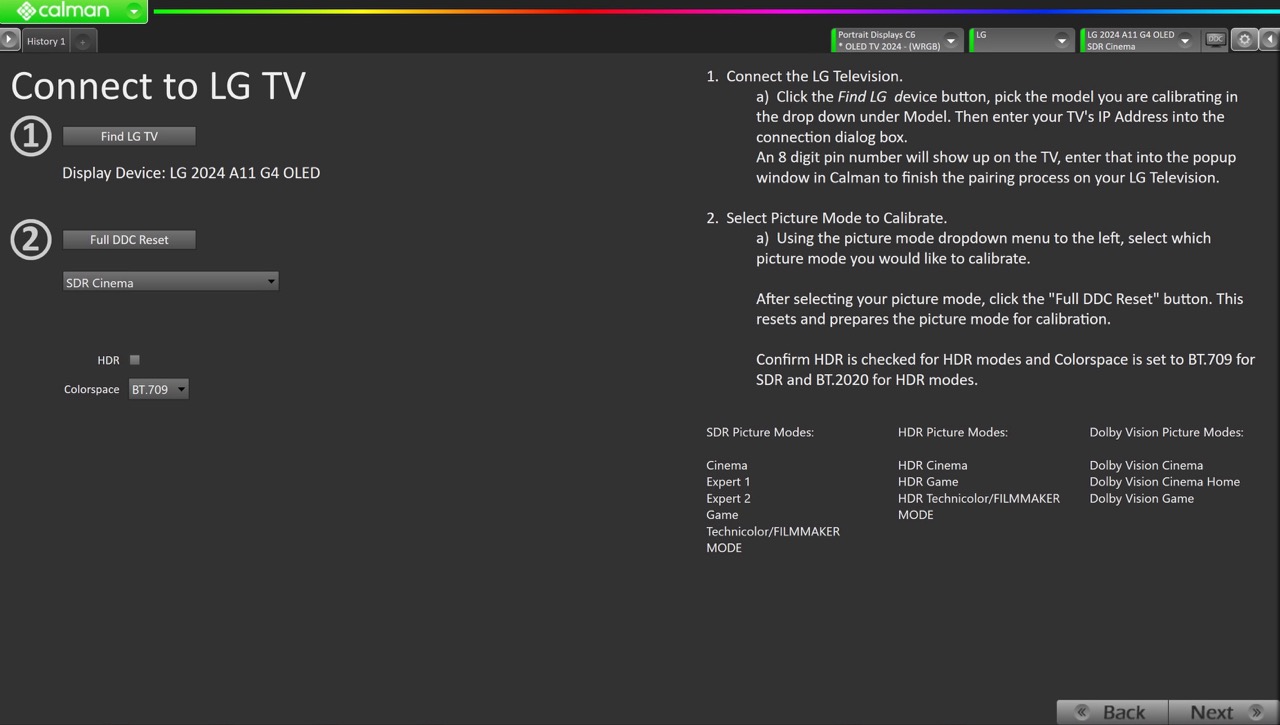Expand the left panel play arrow
This screenshot has width=1280, height=725.
pyautogui.click(x=9, y=40)
